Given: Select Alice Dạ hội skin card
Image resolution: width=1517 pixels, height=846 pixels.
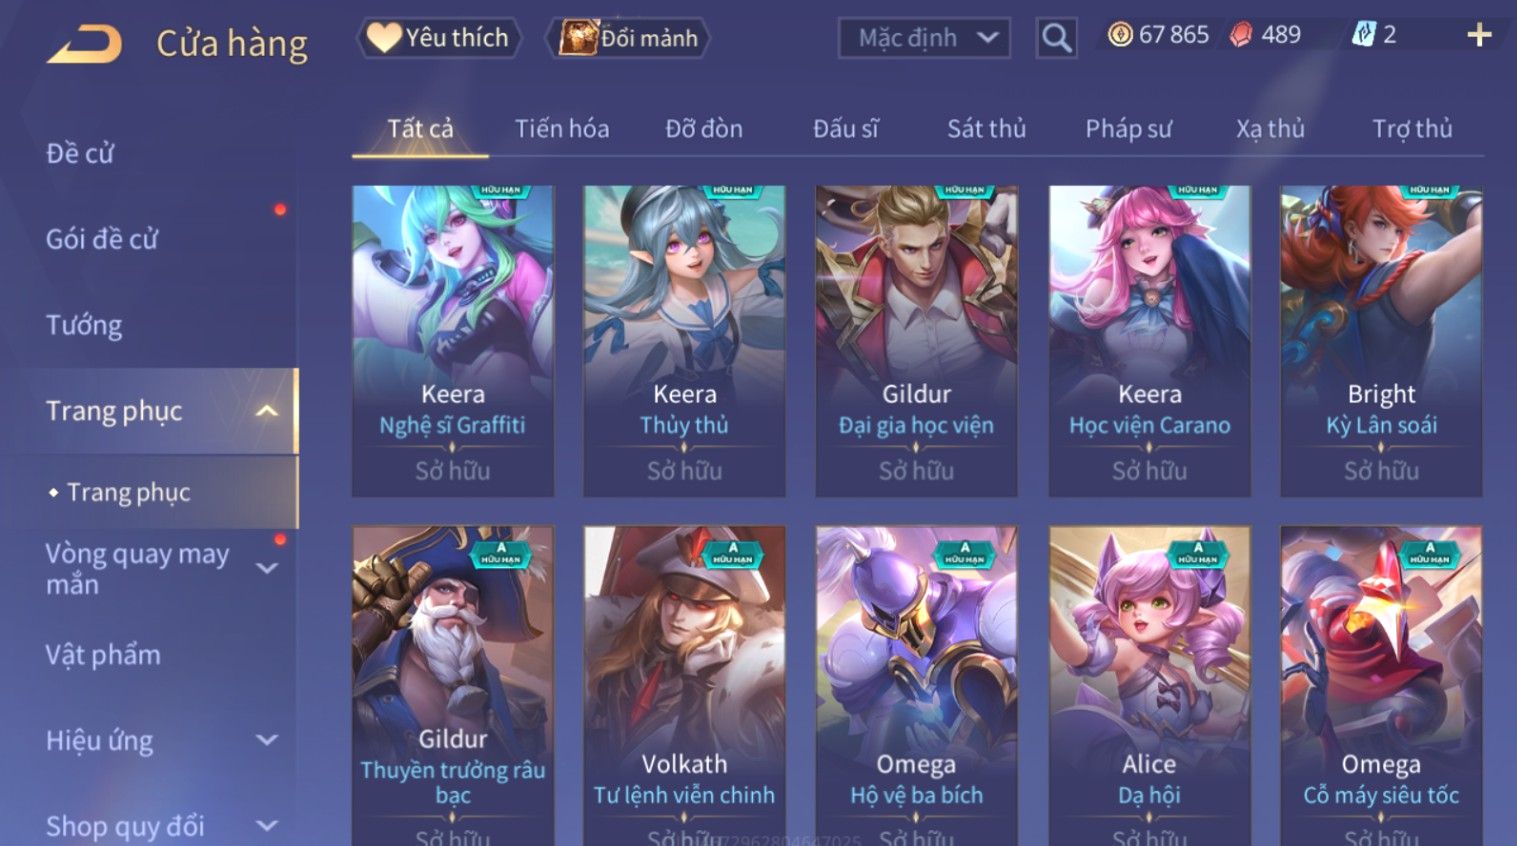Looking at the screenshot, I should point(1149,686).
